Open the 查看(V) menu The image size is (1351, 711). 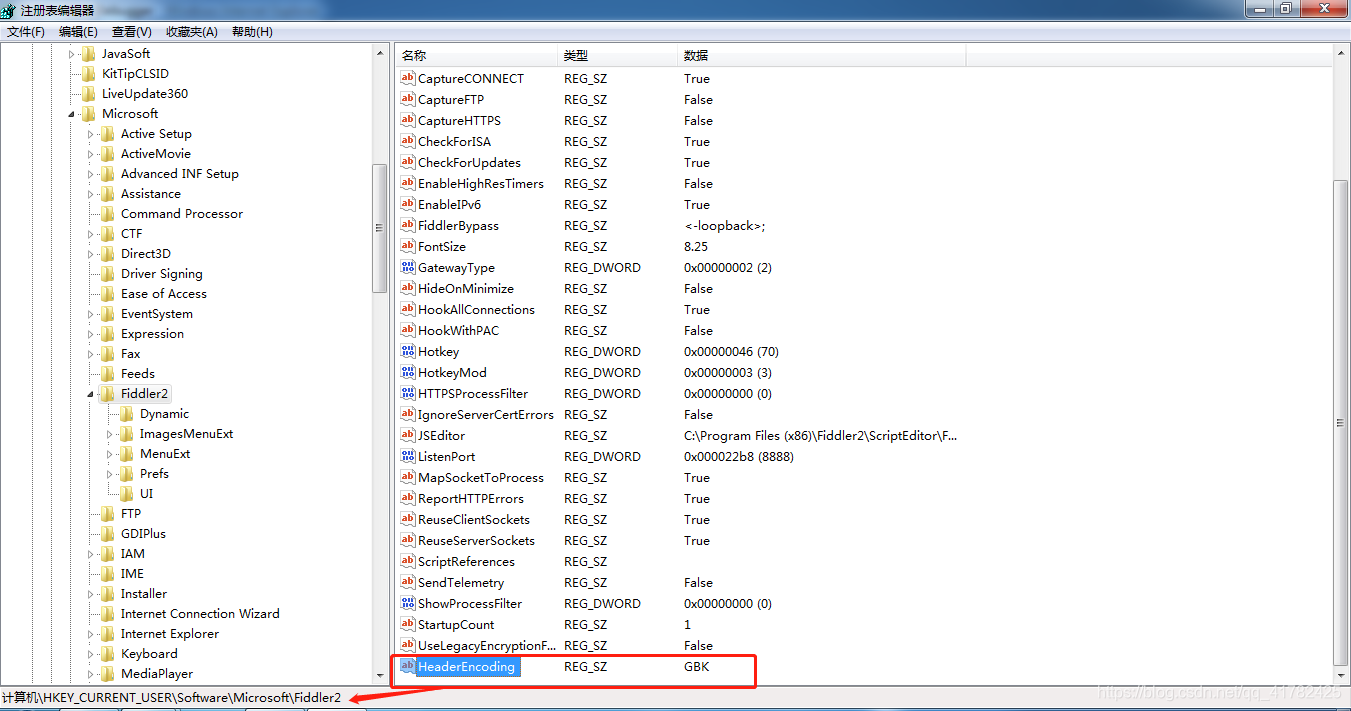tap(132, 32)
